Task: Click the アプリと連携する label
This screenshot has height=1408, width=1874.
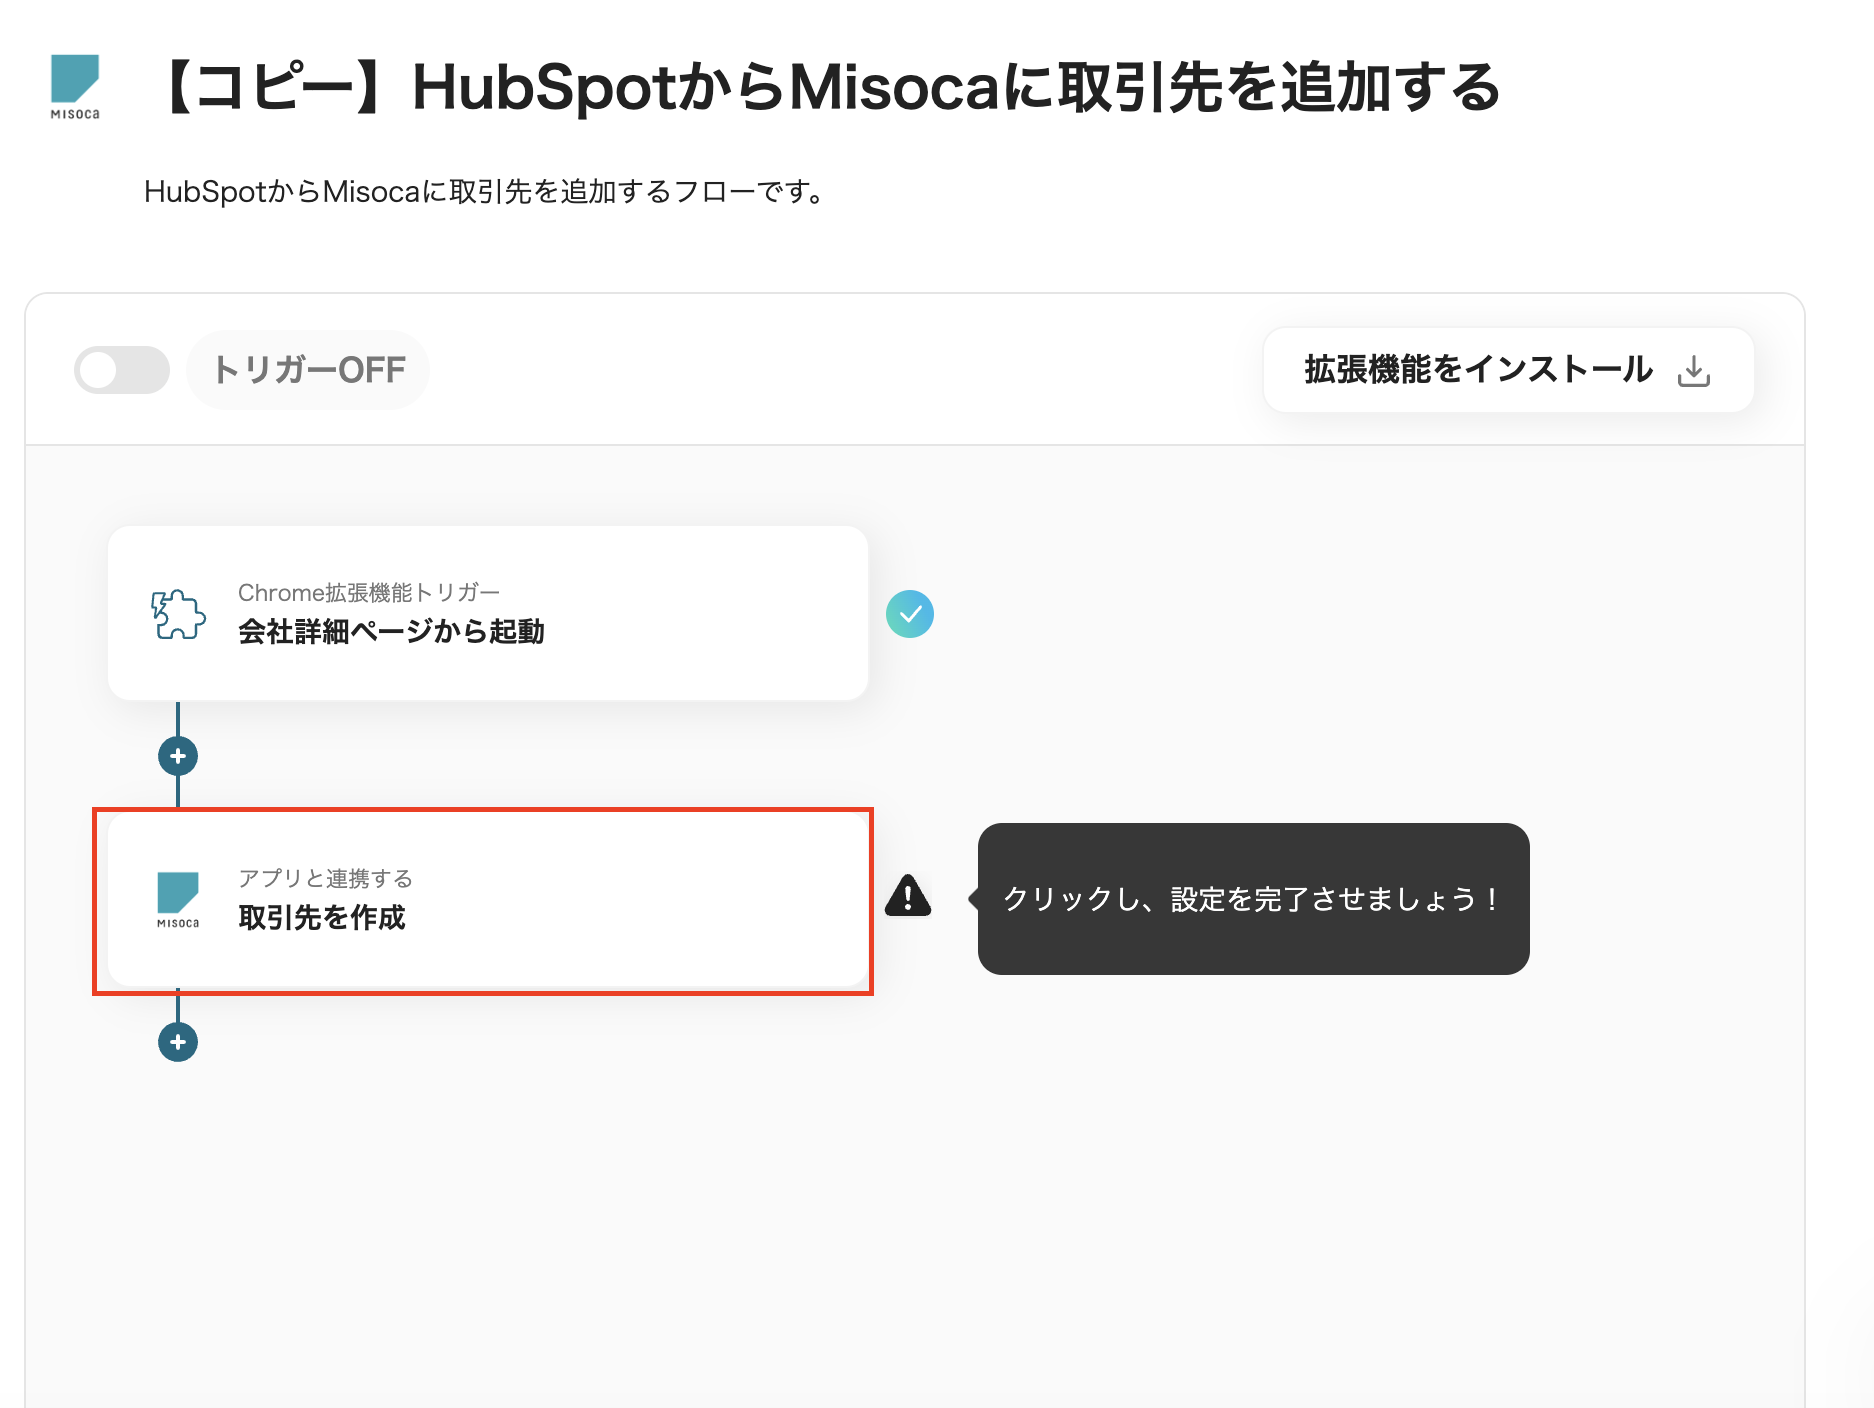Action: (325, 878)
